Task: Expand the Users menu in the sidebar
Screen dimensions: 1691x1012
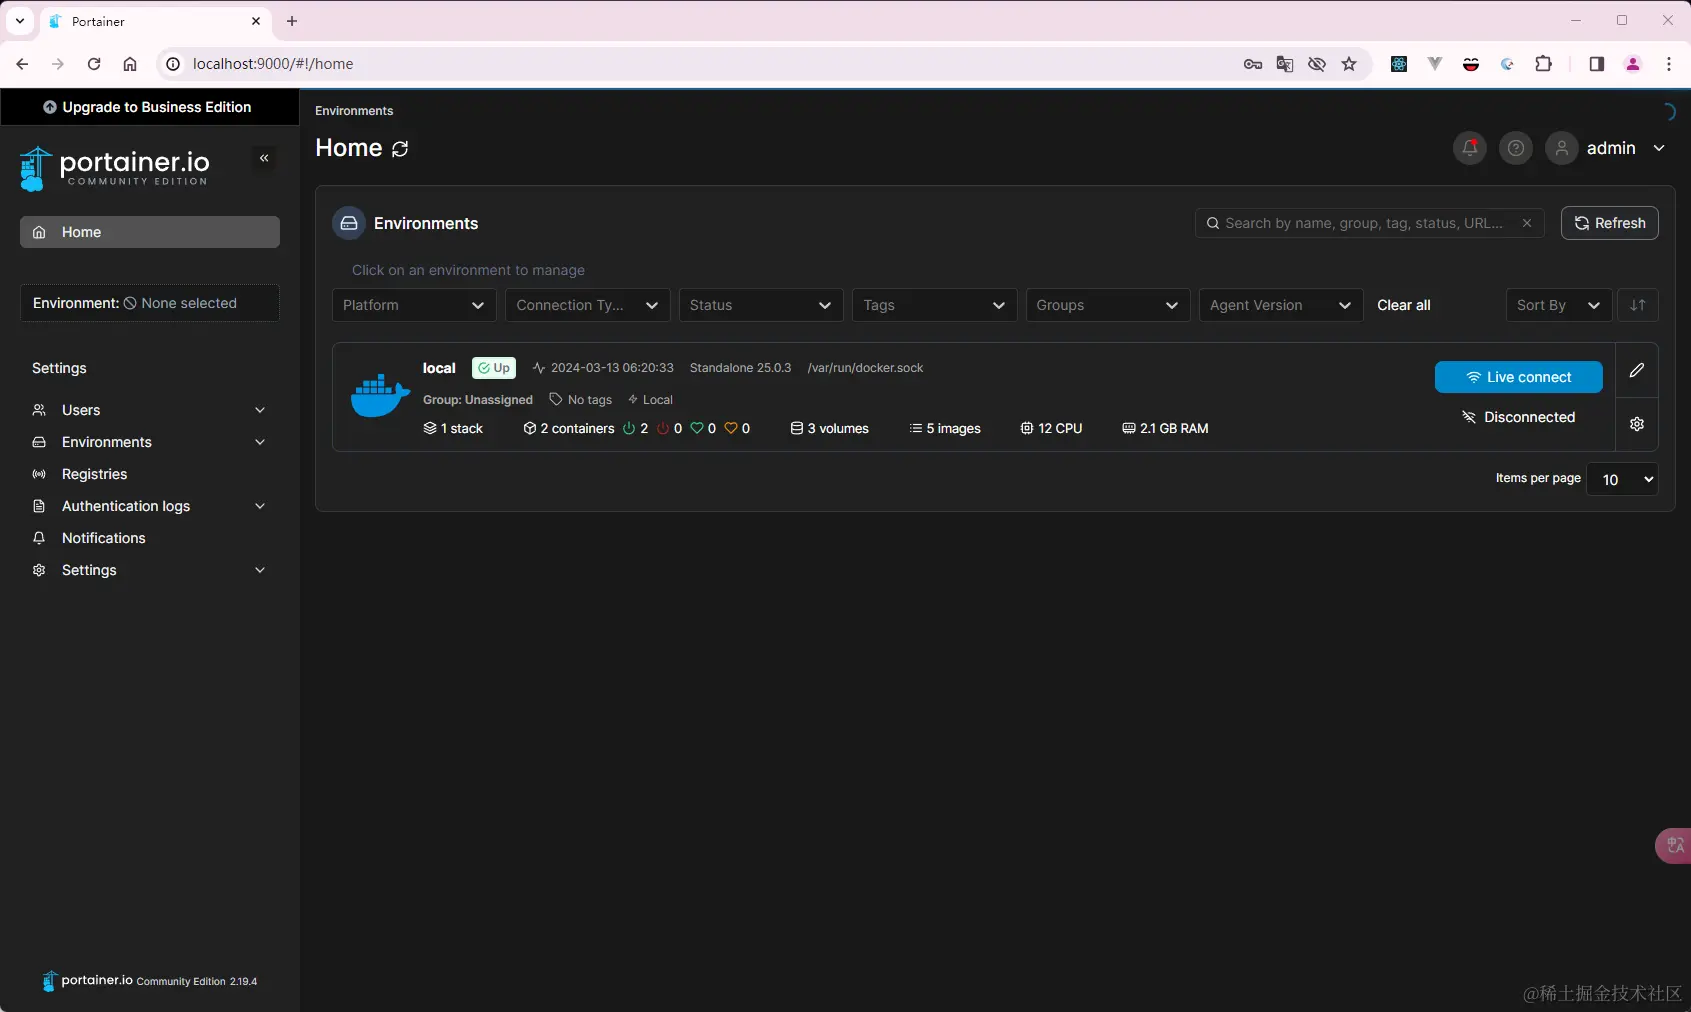Action: click(x=150, y=410)
